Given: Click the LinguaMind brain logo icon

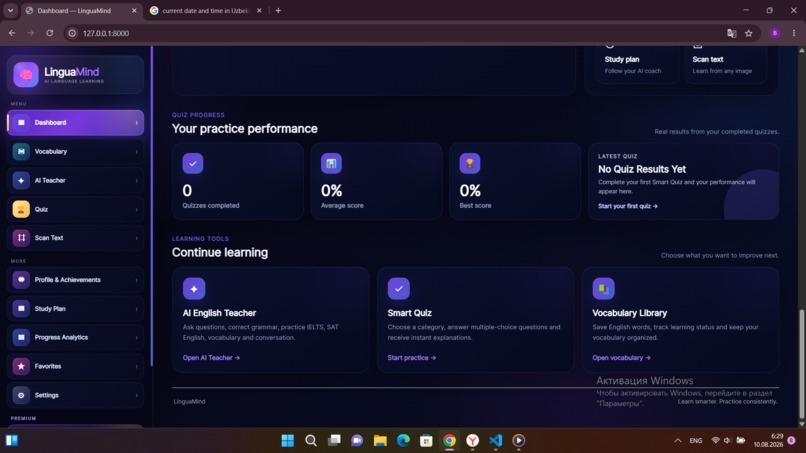Looking at the screenshot, I should (26, 75).
